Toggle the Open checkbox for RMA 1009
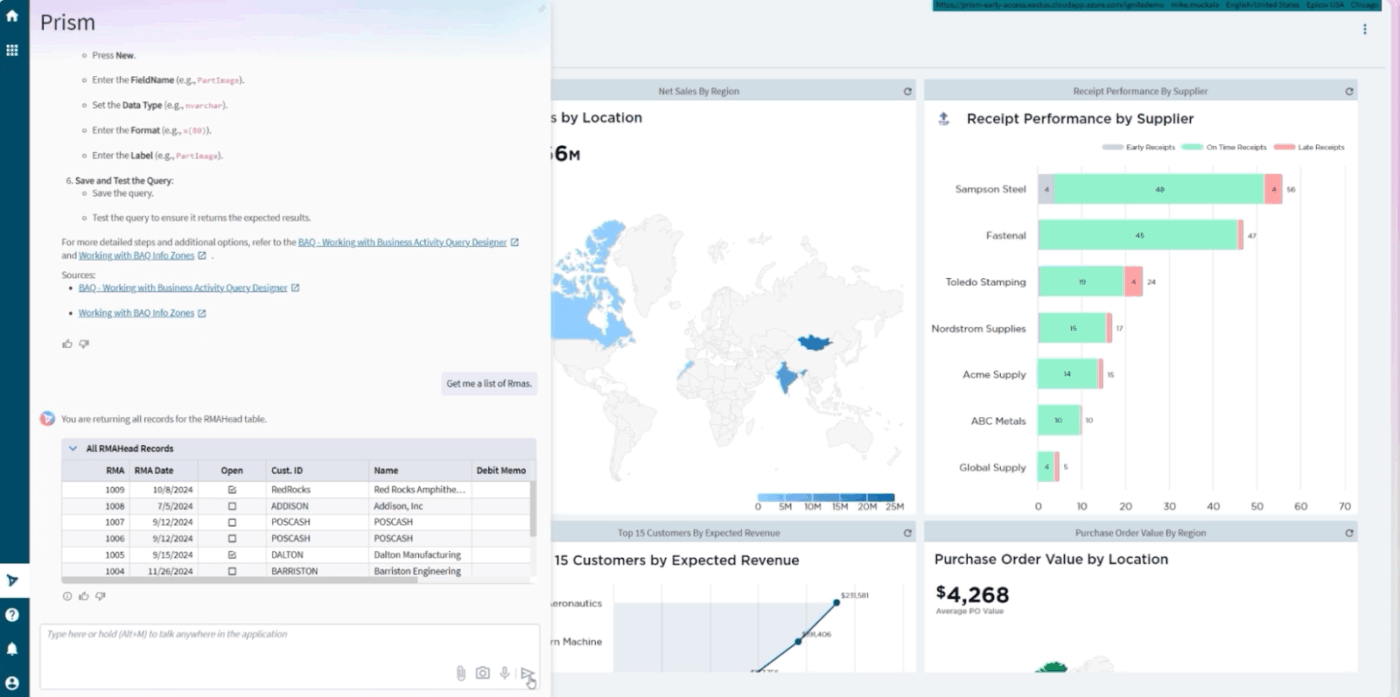Image resolution: width=1400 pixels, height=697 pixels. [x=232, y=490]
